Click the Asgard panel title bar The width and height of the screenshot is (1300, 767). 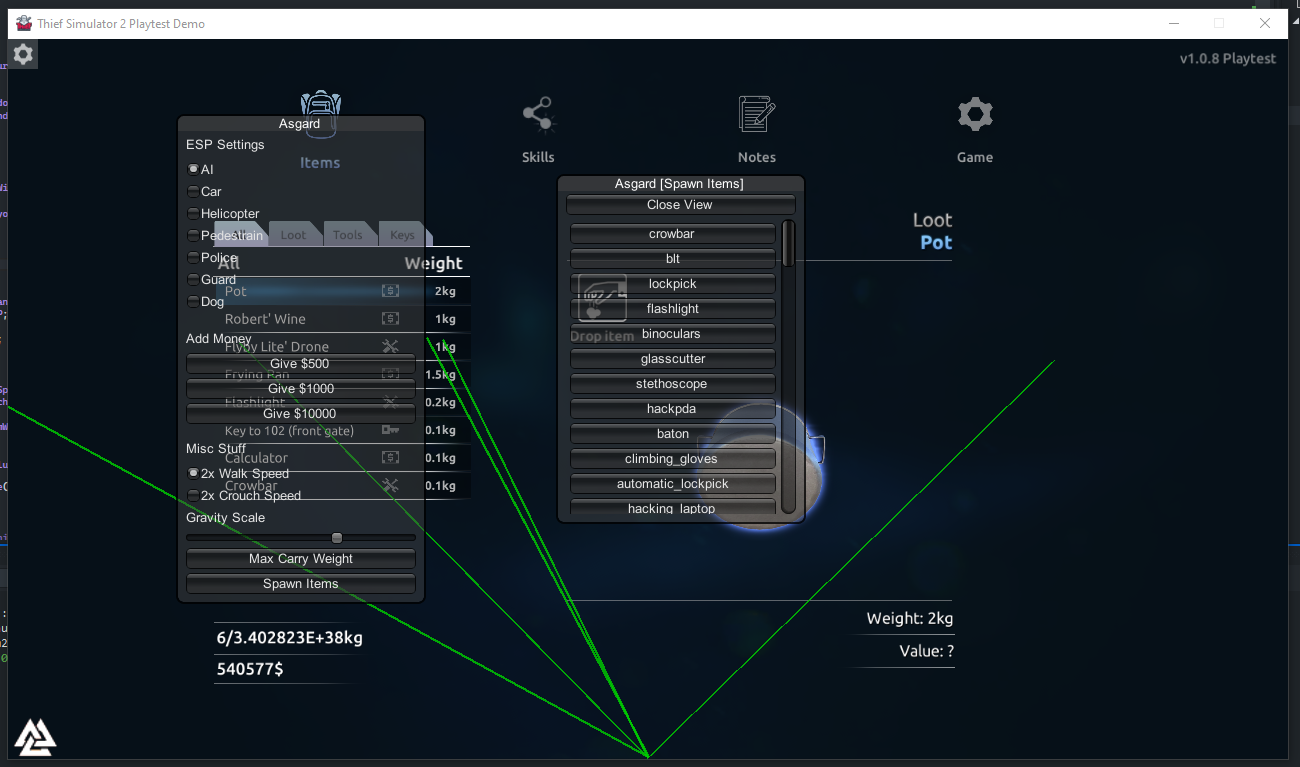pyautogui.click(x=300, y=124)
